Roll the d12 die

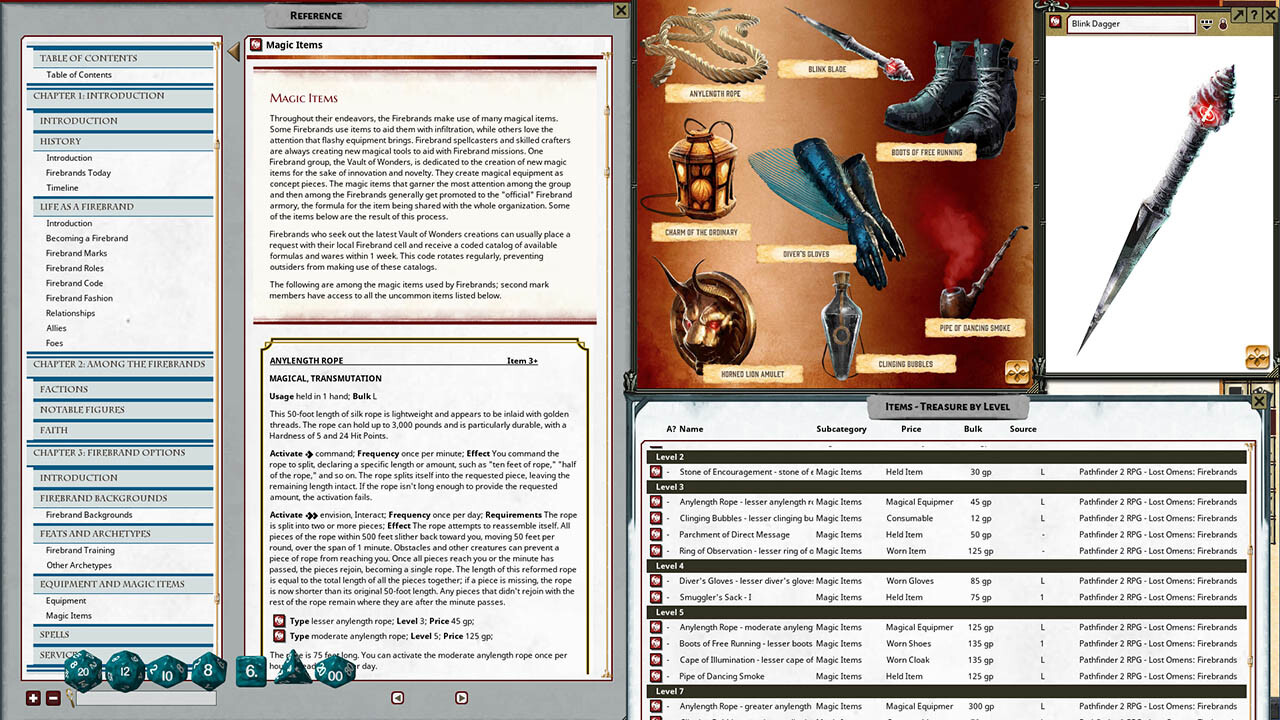tap(122, 670)
